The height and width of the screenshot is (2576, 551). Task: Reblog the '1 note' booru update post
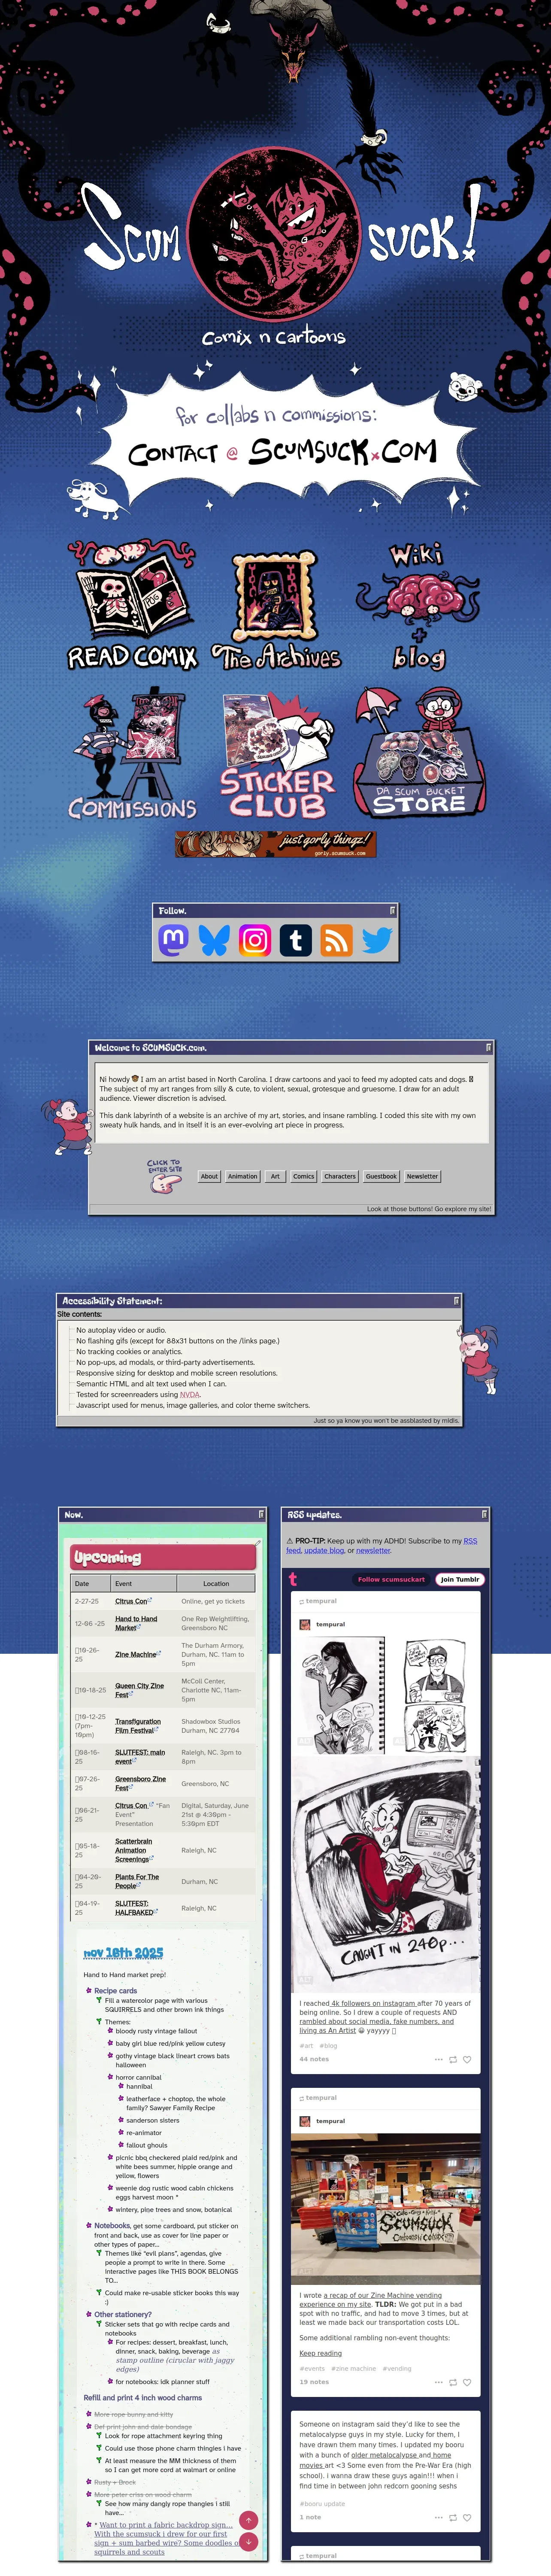coord(453,2517)
